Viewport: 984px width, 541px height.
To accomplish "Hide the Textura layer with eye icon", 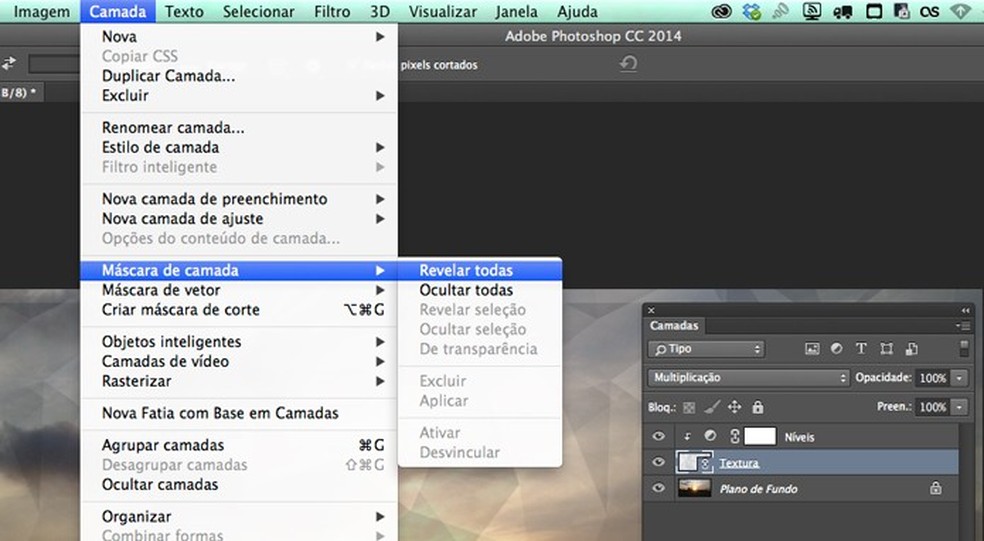I will [658, 462].
